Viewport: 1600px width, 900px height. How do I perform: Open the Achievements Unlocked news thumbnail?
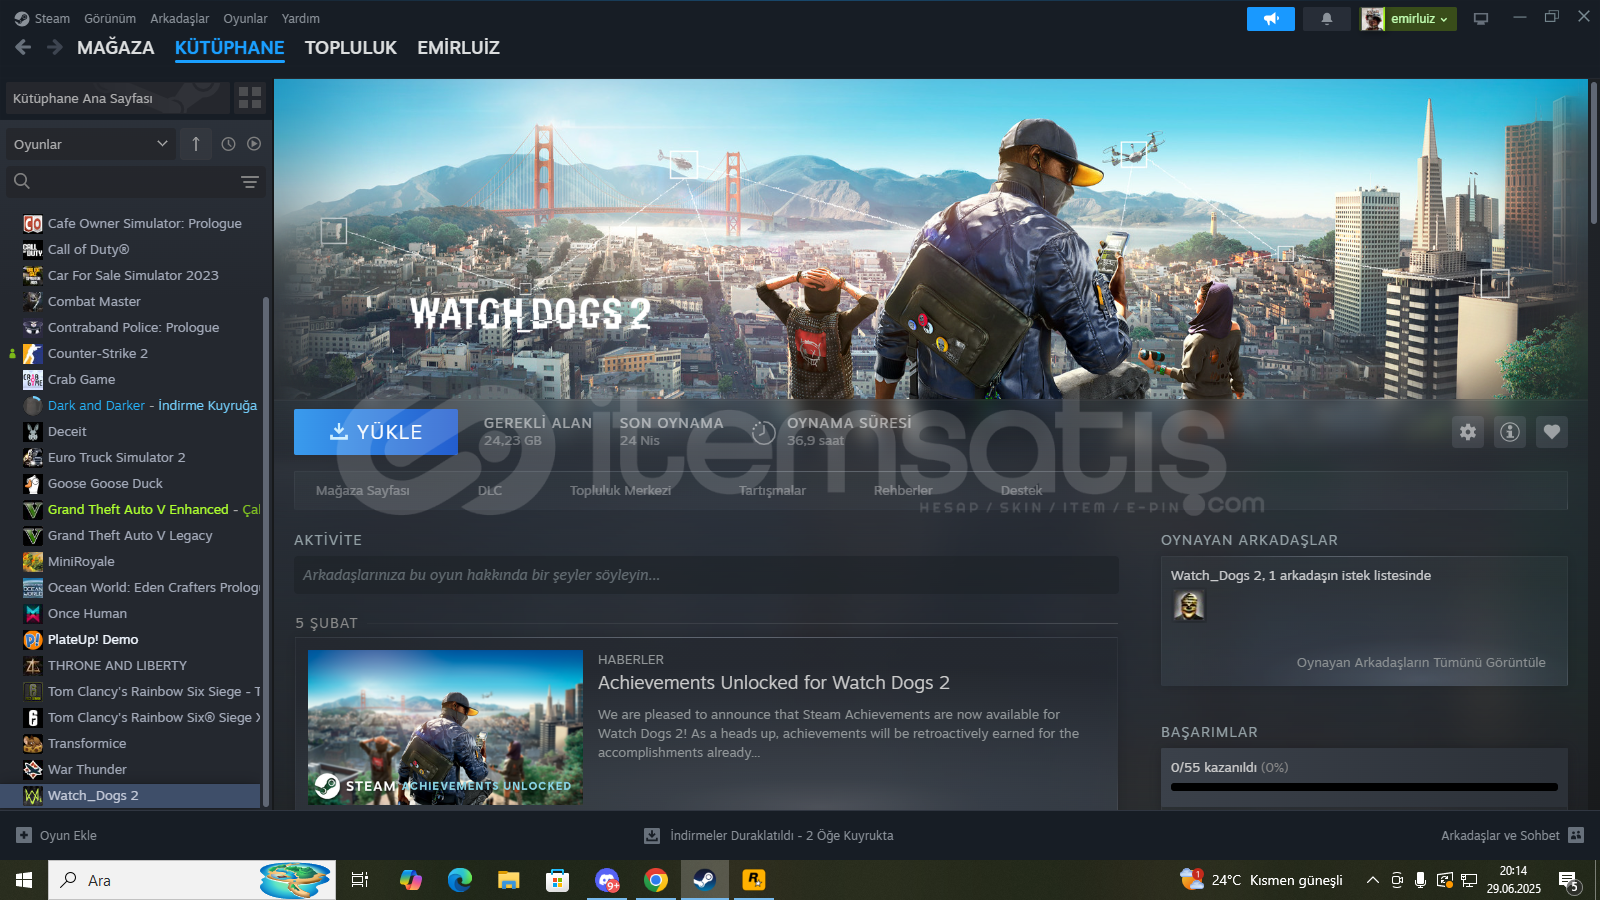pos(445,727)
